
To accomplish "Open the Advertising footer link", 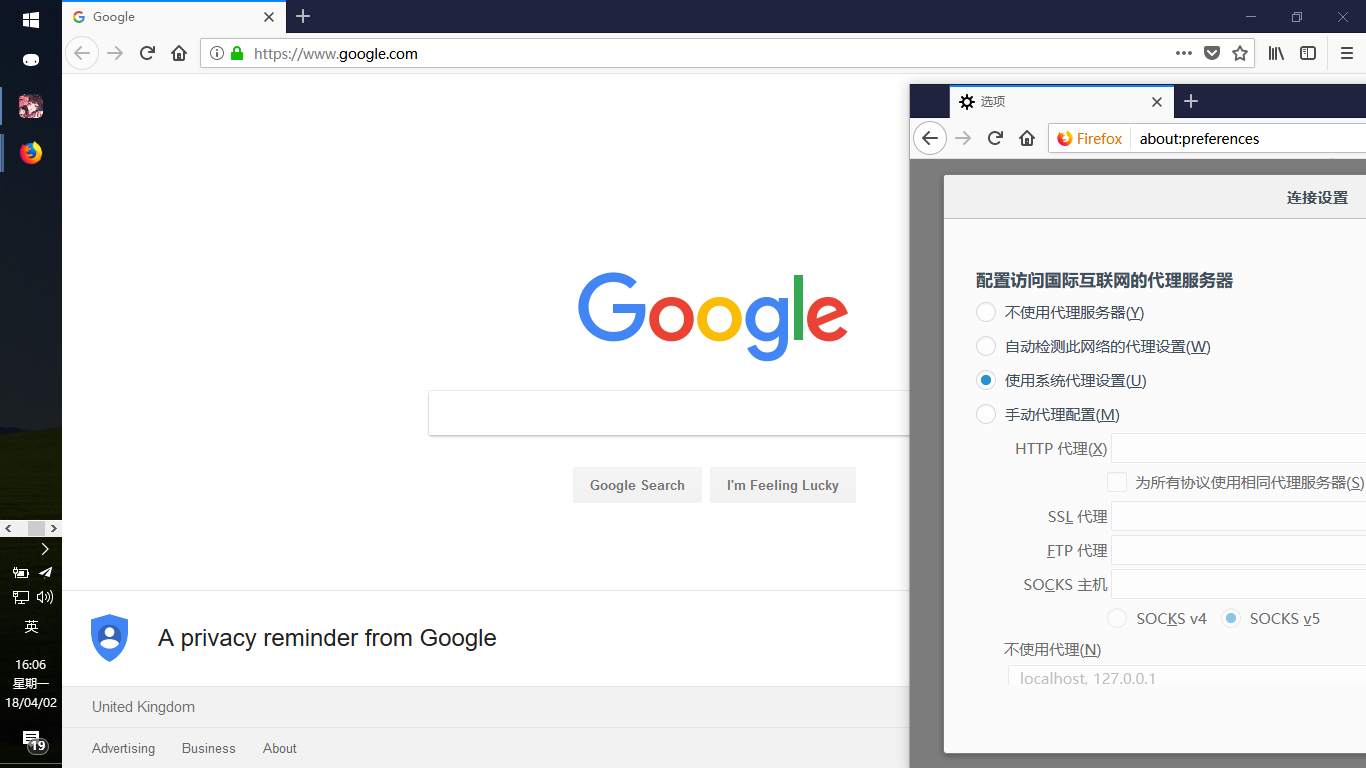I will coord(123,748).
